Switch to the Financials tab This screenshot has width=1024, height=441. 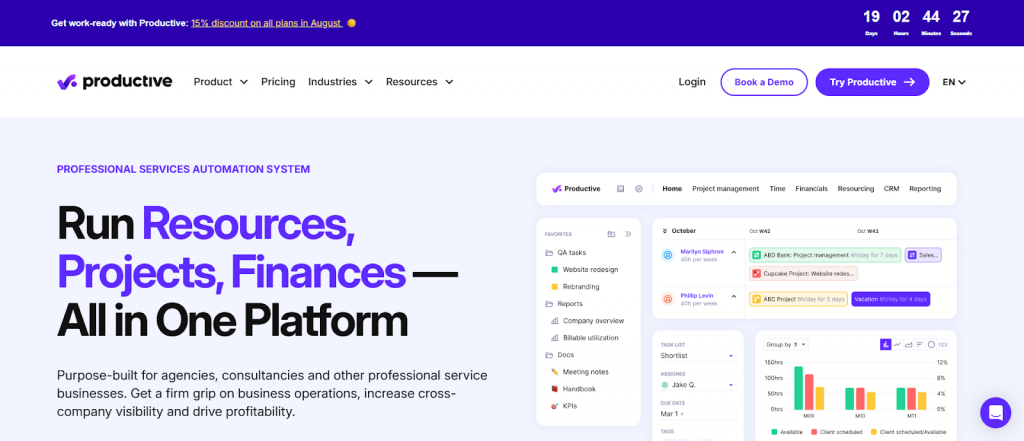coord(811,189)
